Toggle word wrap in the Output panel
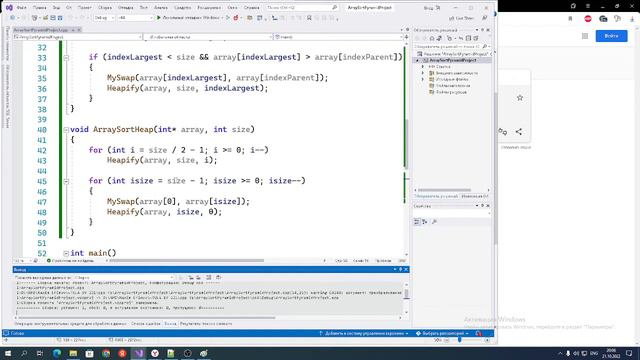This screenshot has width=640, height=360. point(218,278)
